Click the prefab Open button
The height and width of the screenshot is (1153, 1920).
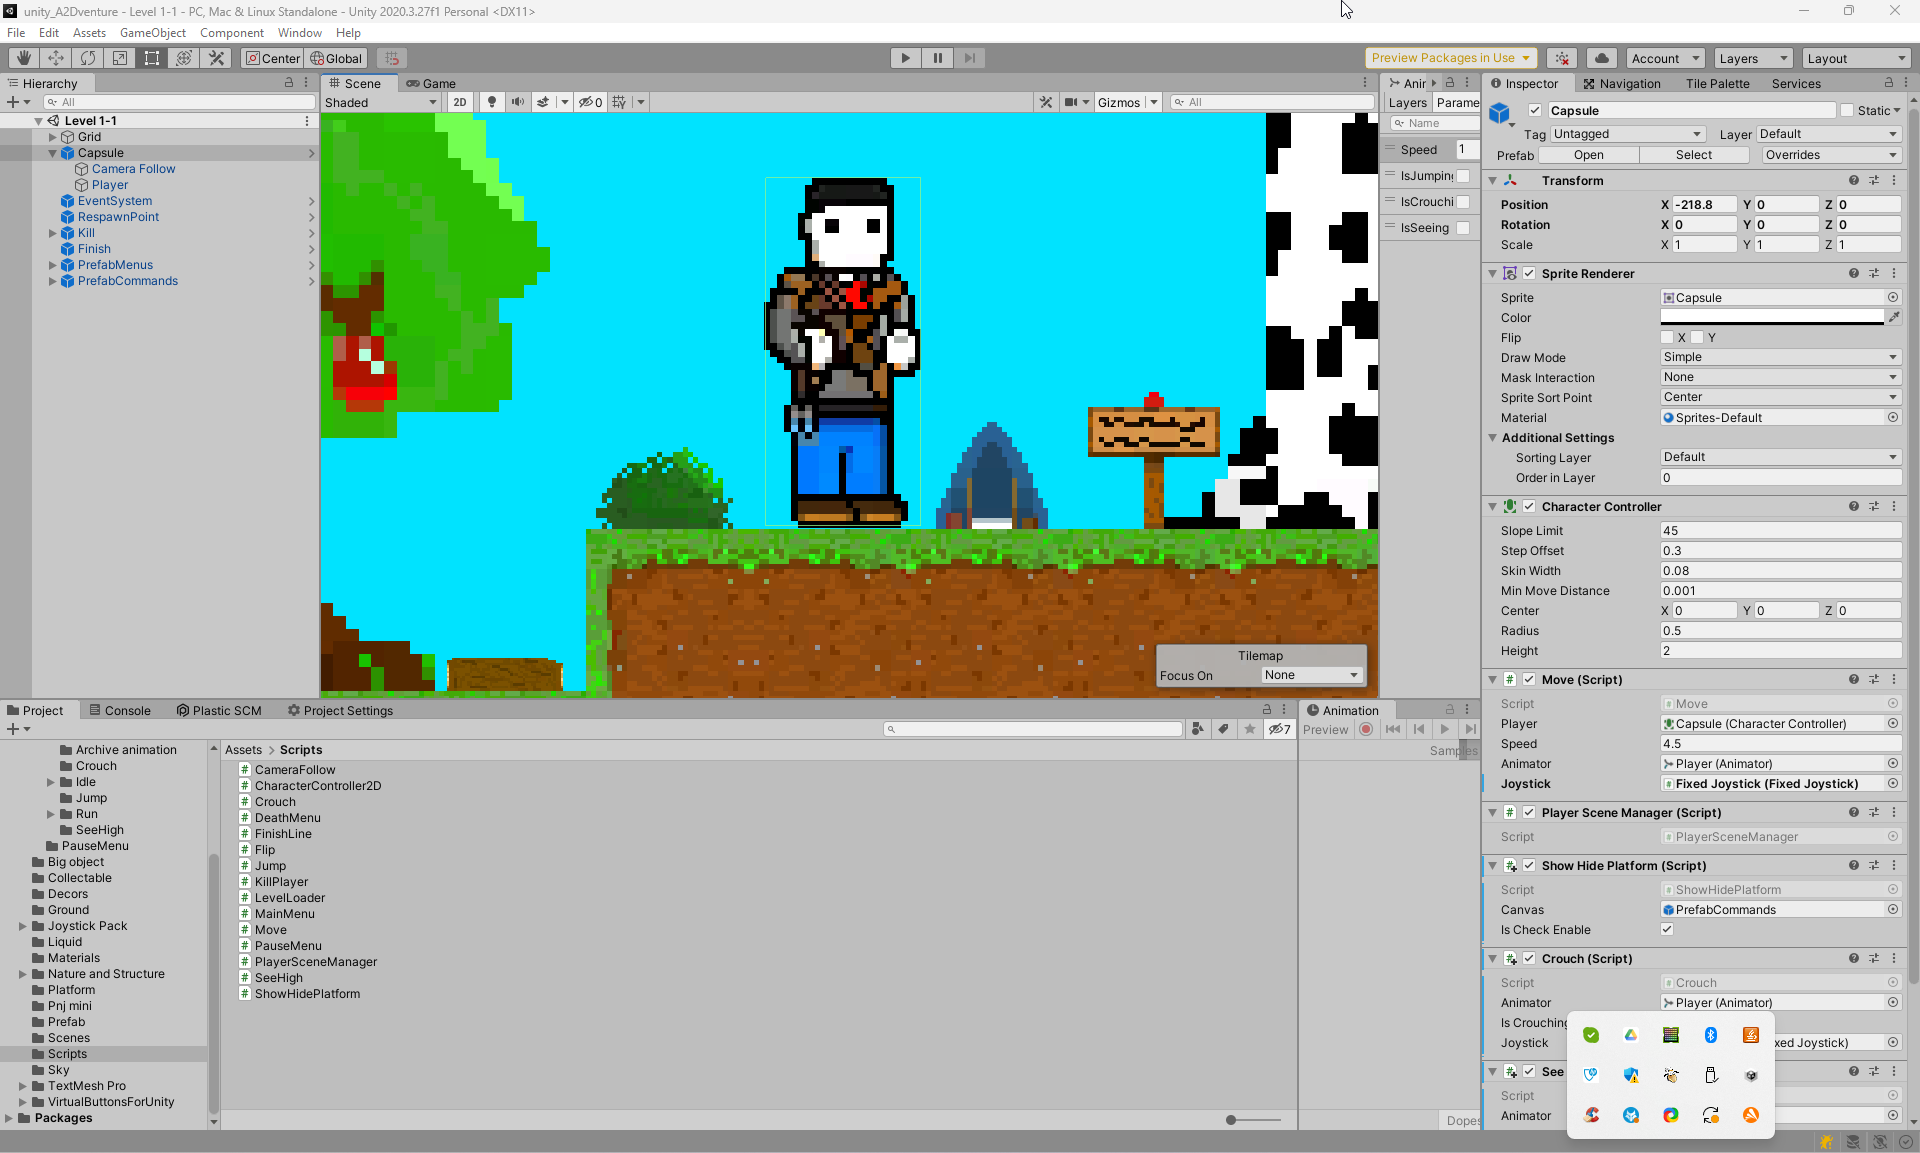click(x=1588, y=155)
